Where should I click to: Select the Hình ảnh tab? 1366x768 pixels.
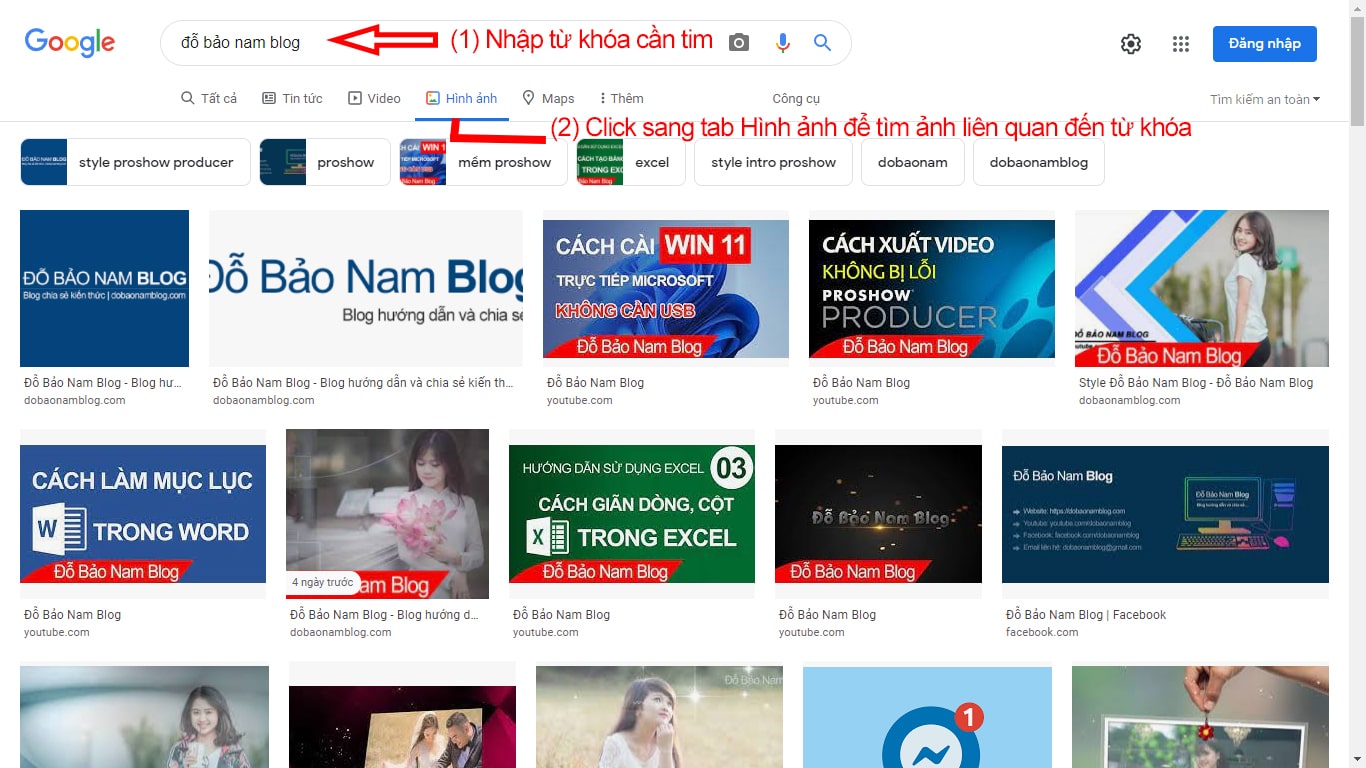(461, 98)
